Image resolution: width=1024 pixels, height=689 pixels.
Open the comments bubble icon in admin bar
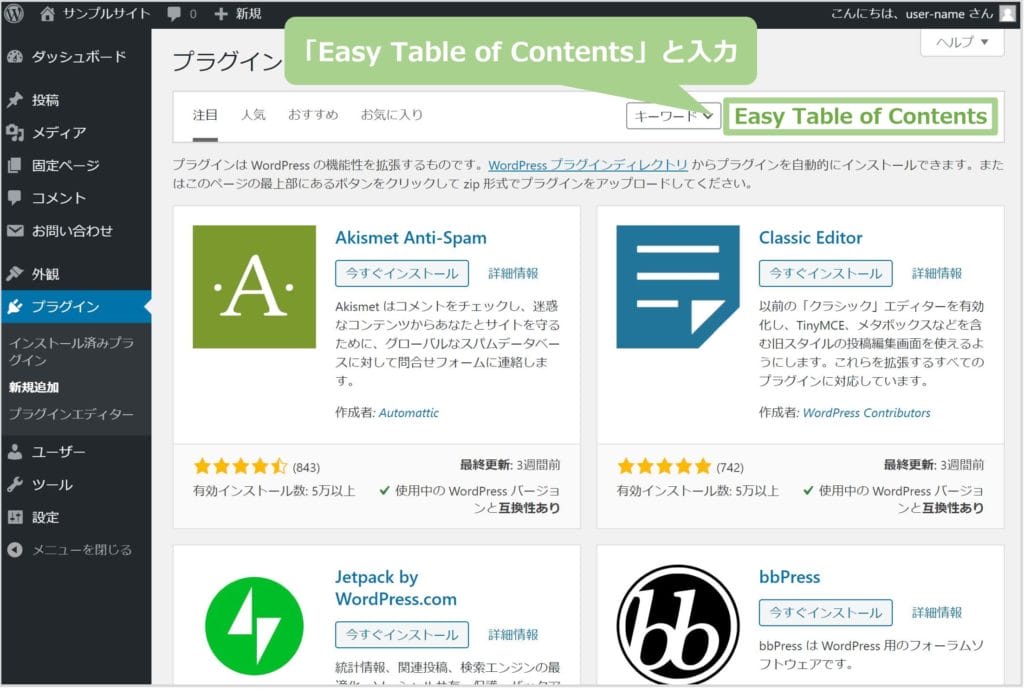tap(175, 14)
